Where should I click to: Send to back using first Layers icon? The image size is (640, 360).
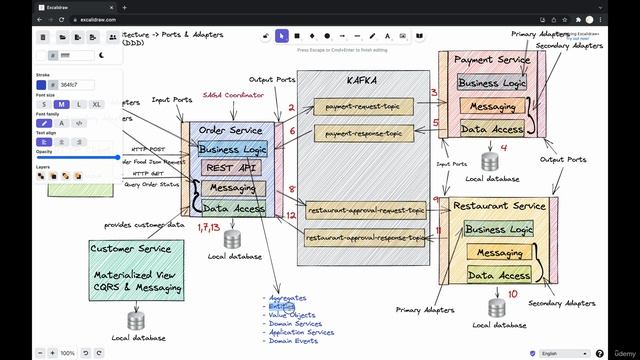[x=41, y=176]
